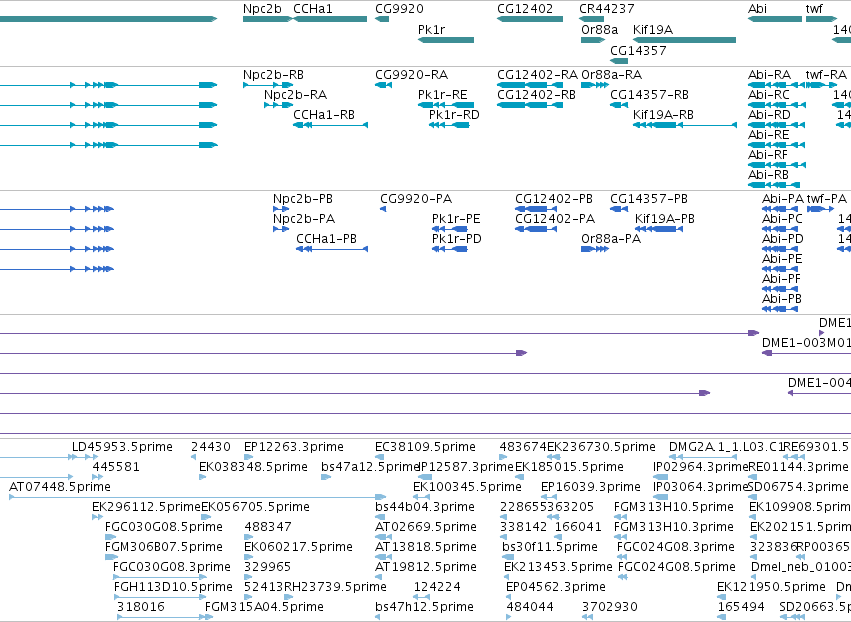Click the twf-RA transcript label
851x622 pixels.
(826, 75)
